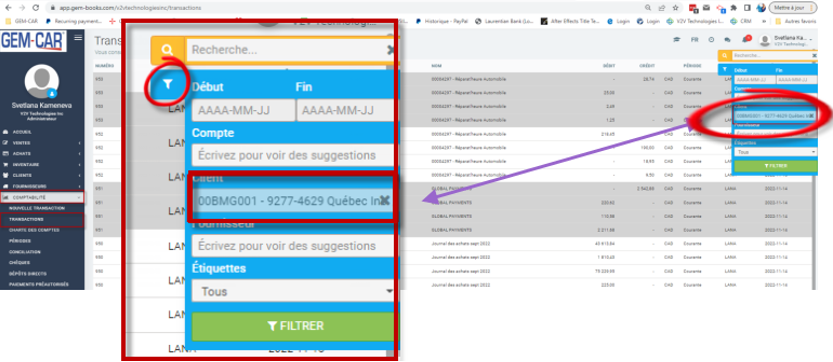This screenshot has height=362, width=833.
Task: Open notifications bell with red badge
Action: [x=745, y=39]
